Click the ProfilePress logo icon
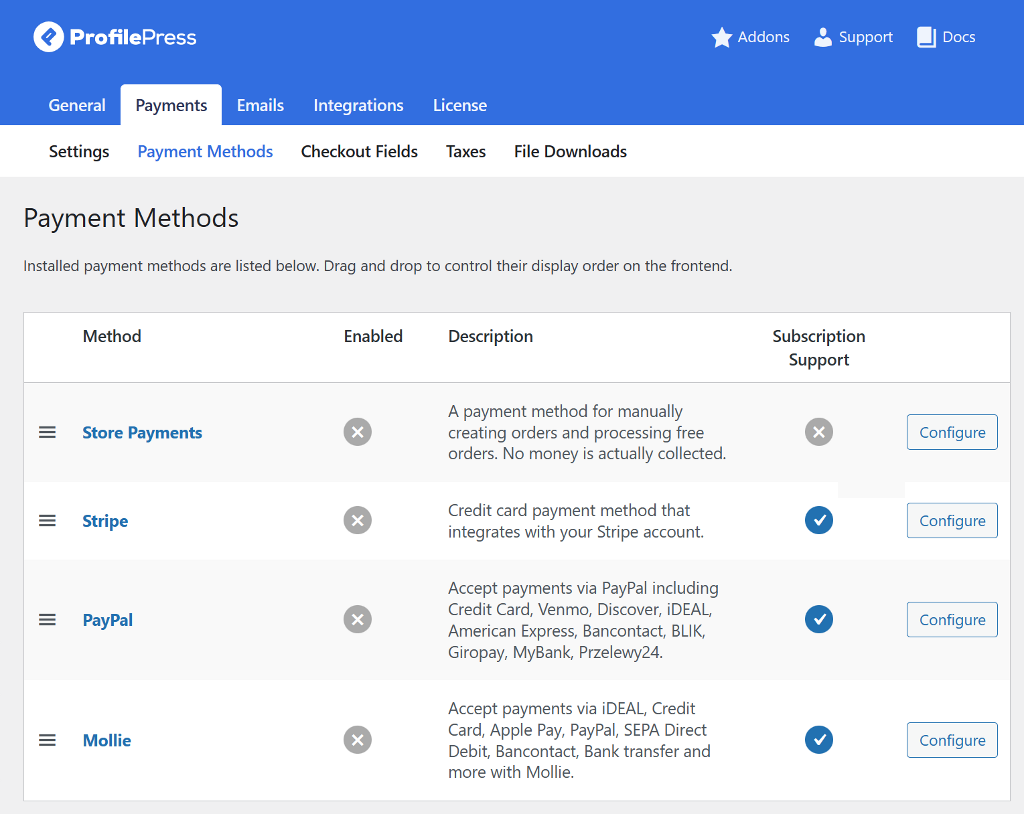This screenshot has height=814, width=1024. 48,37
